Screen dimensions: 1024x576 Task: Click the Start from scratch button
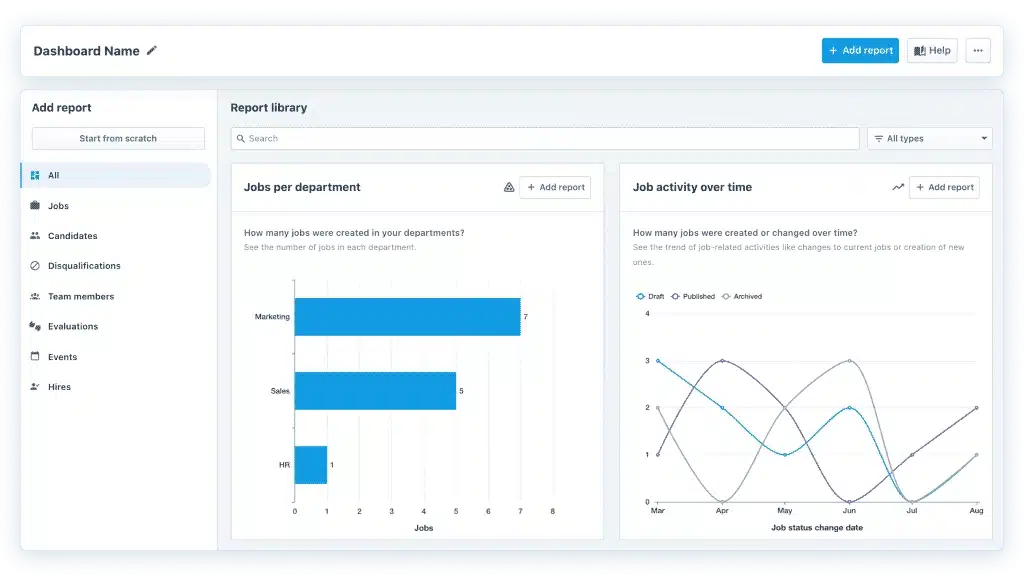(x=118, y=139)
